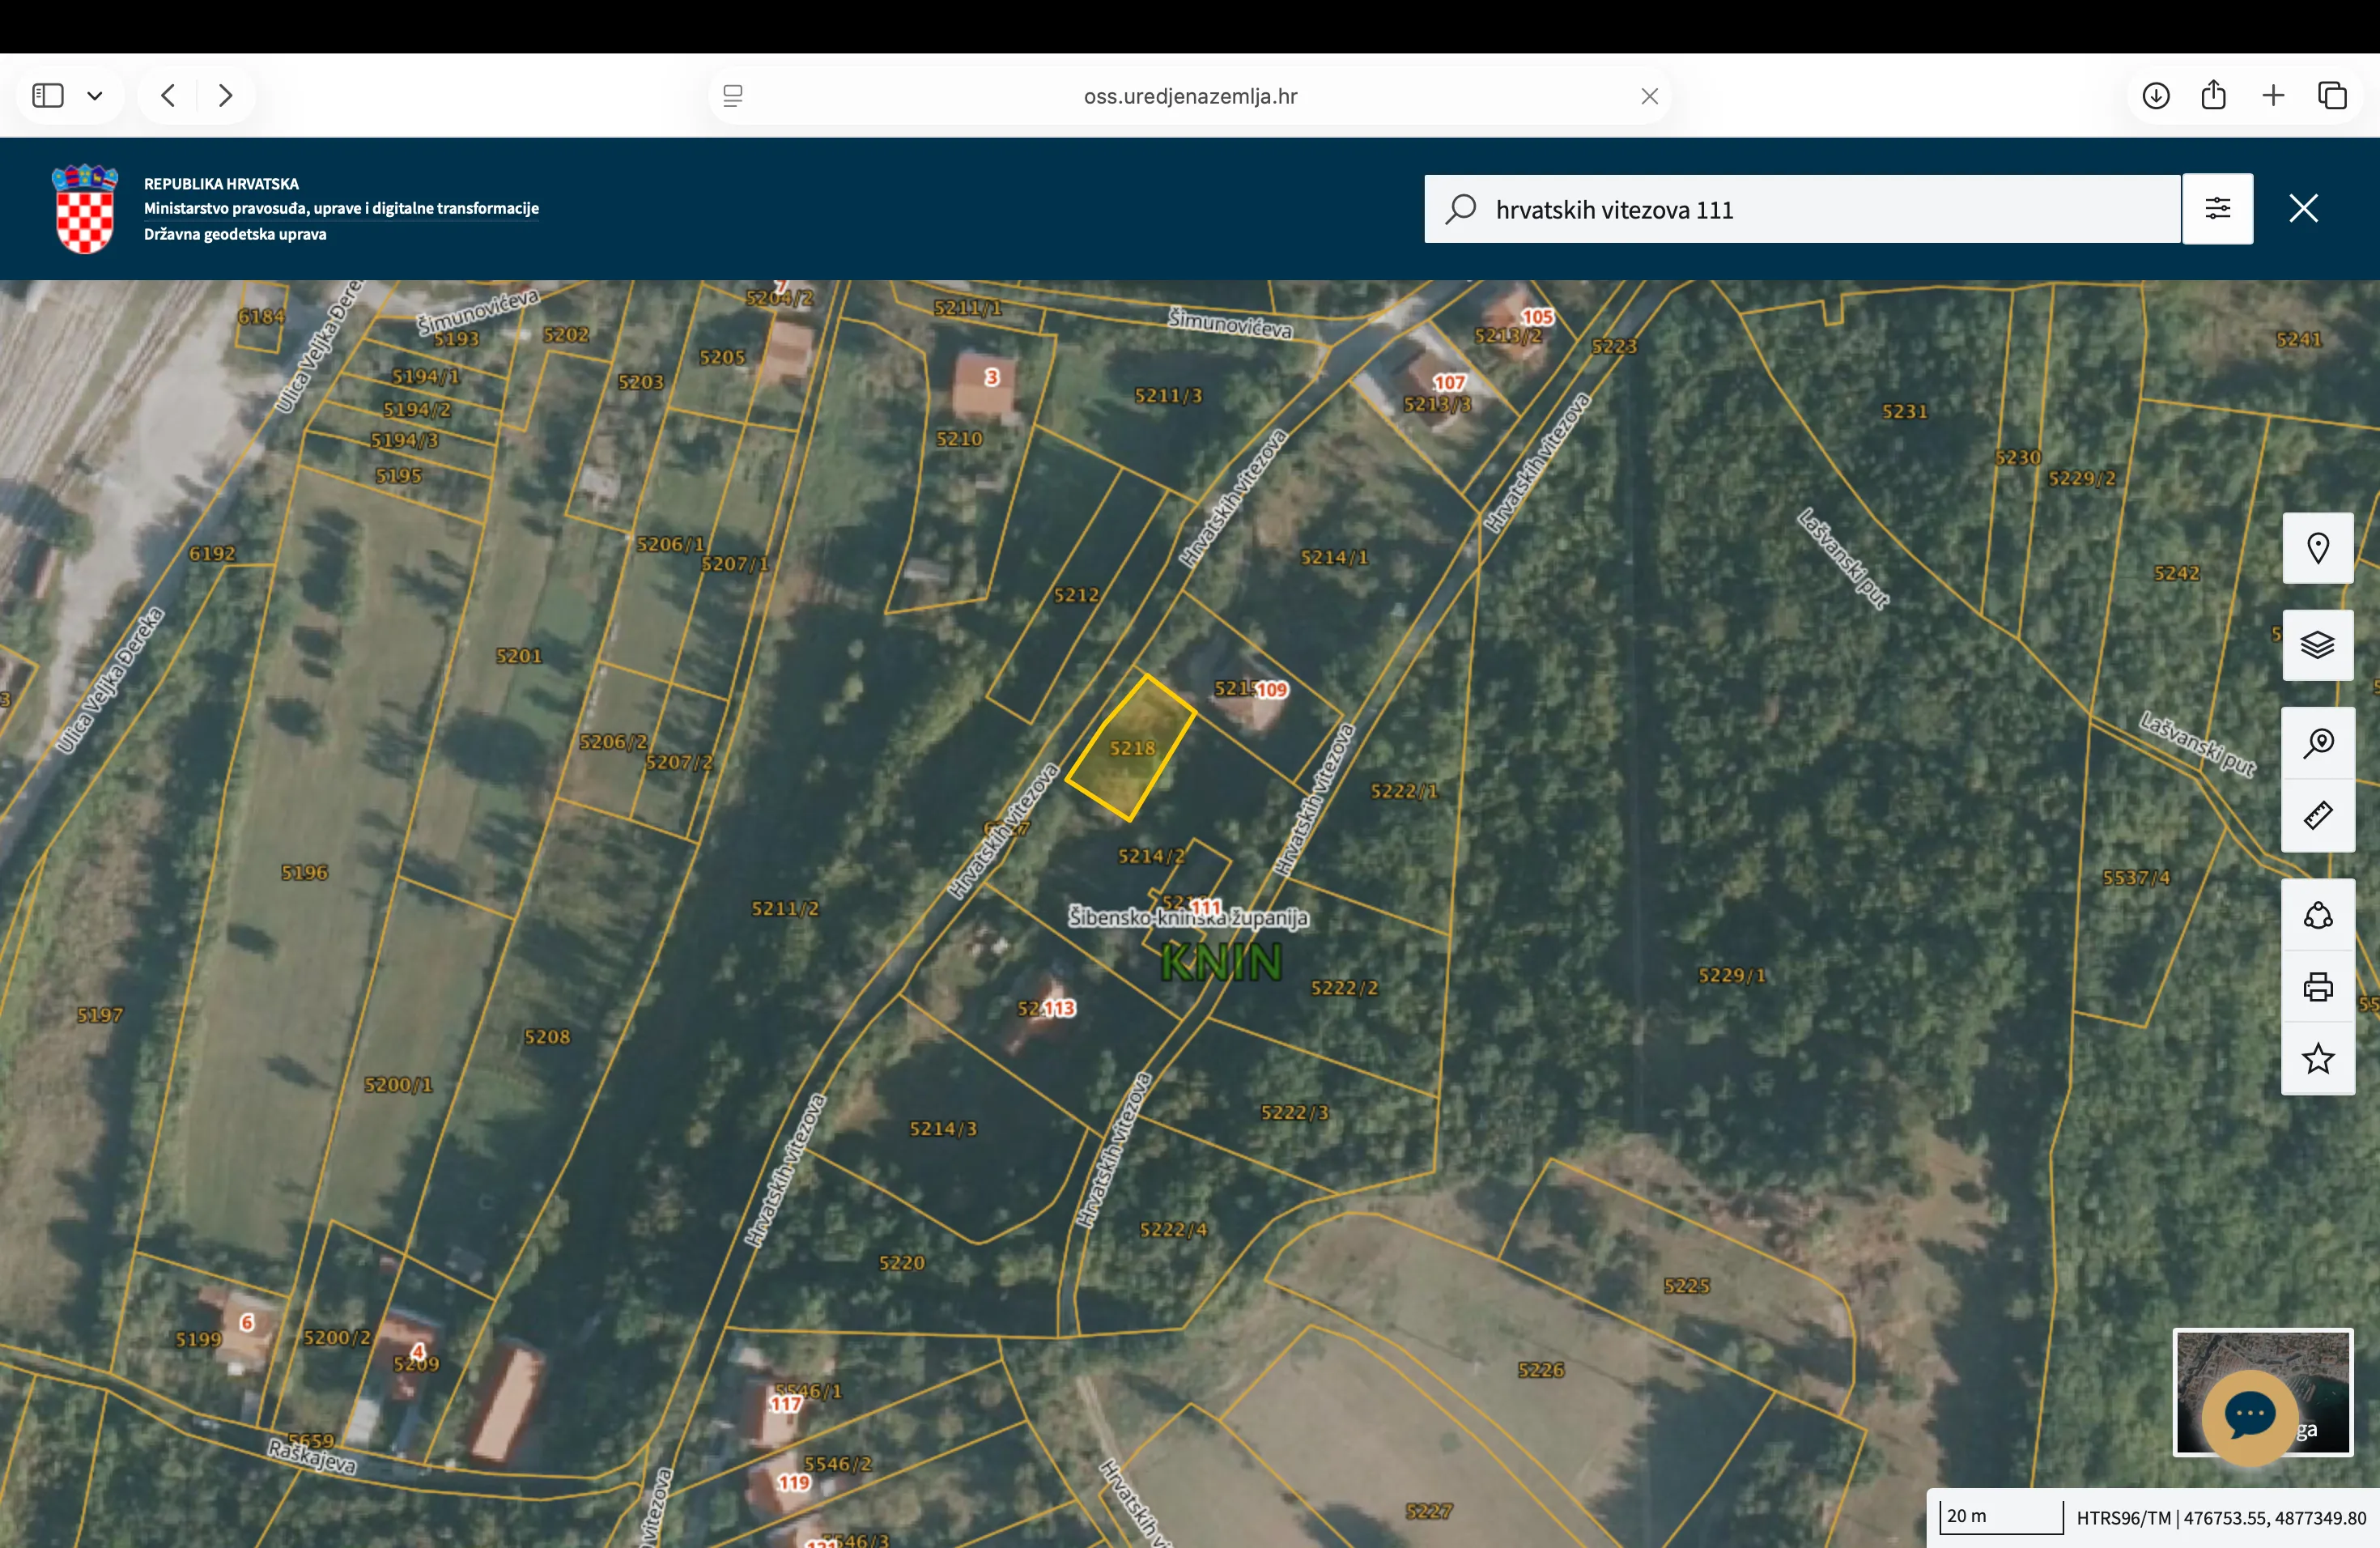Click parcel label 5200/1
2380x1548 pixels.
click(398, 1085)
